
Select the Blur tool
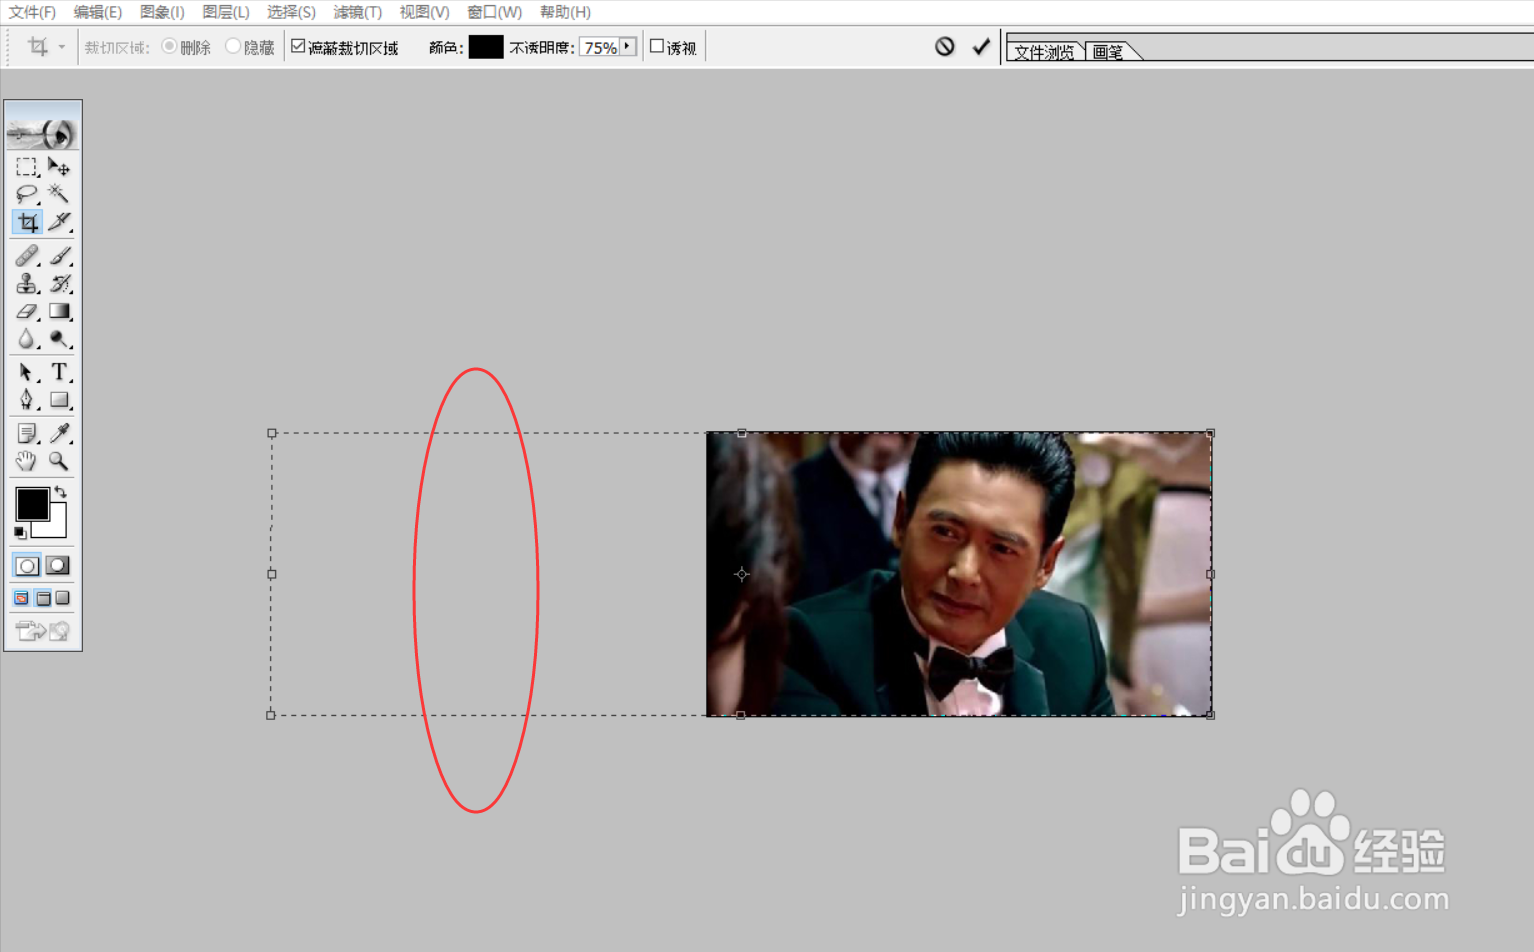pyautogui.click(x=27, y=340)
